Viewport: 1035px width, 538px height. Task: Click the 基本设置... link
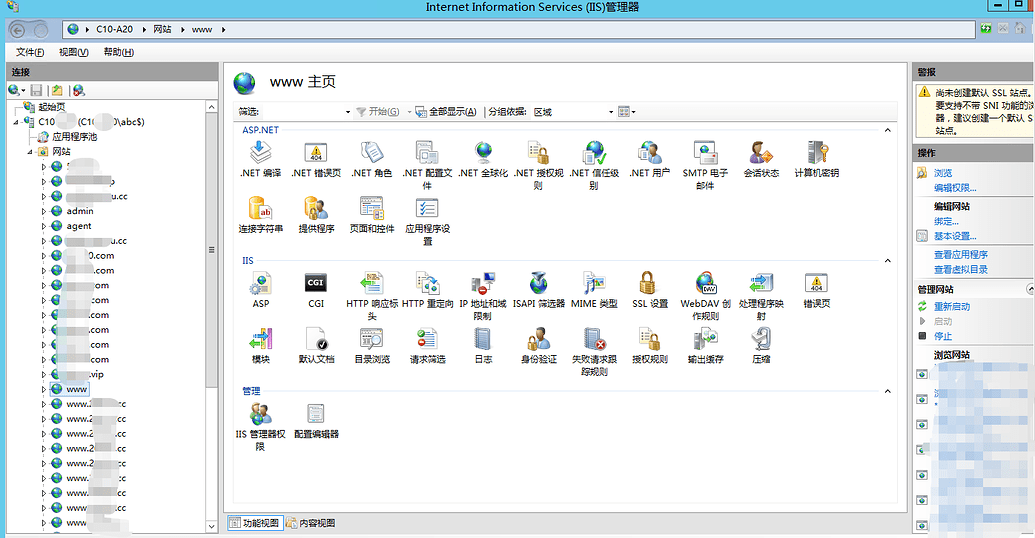click(954, 236)
